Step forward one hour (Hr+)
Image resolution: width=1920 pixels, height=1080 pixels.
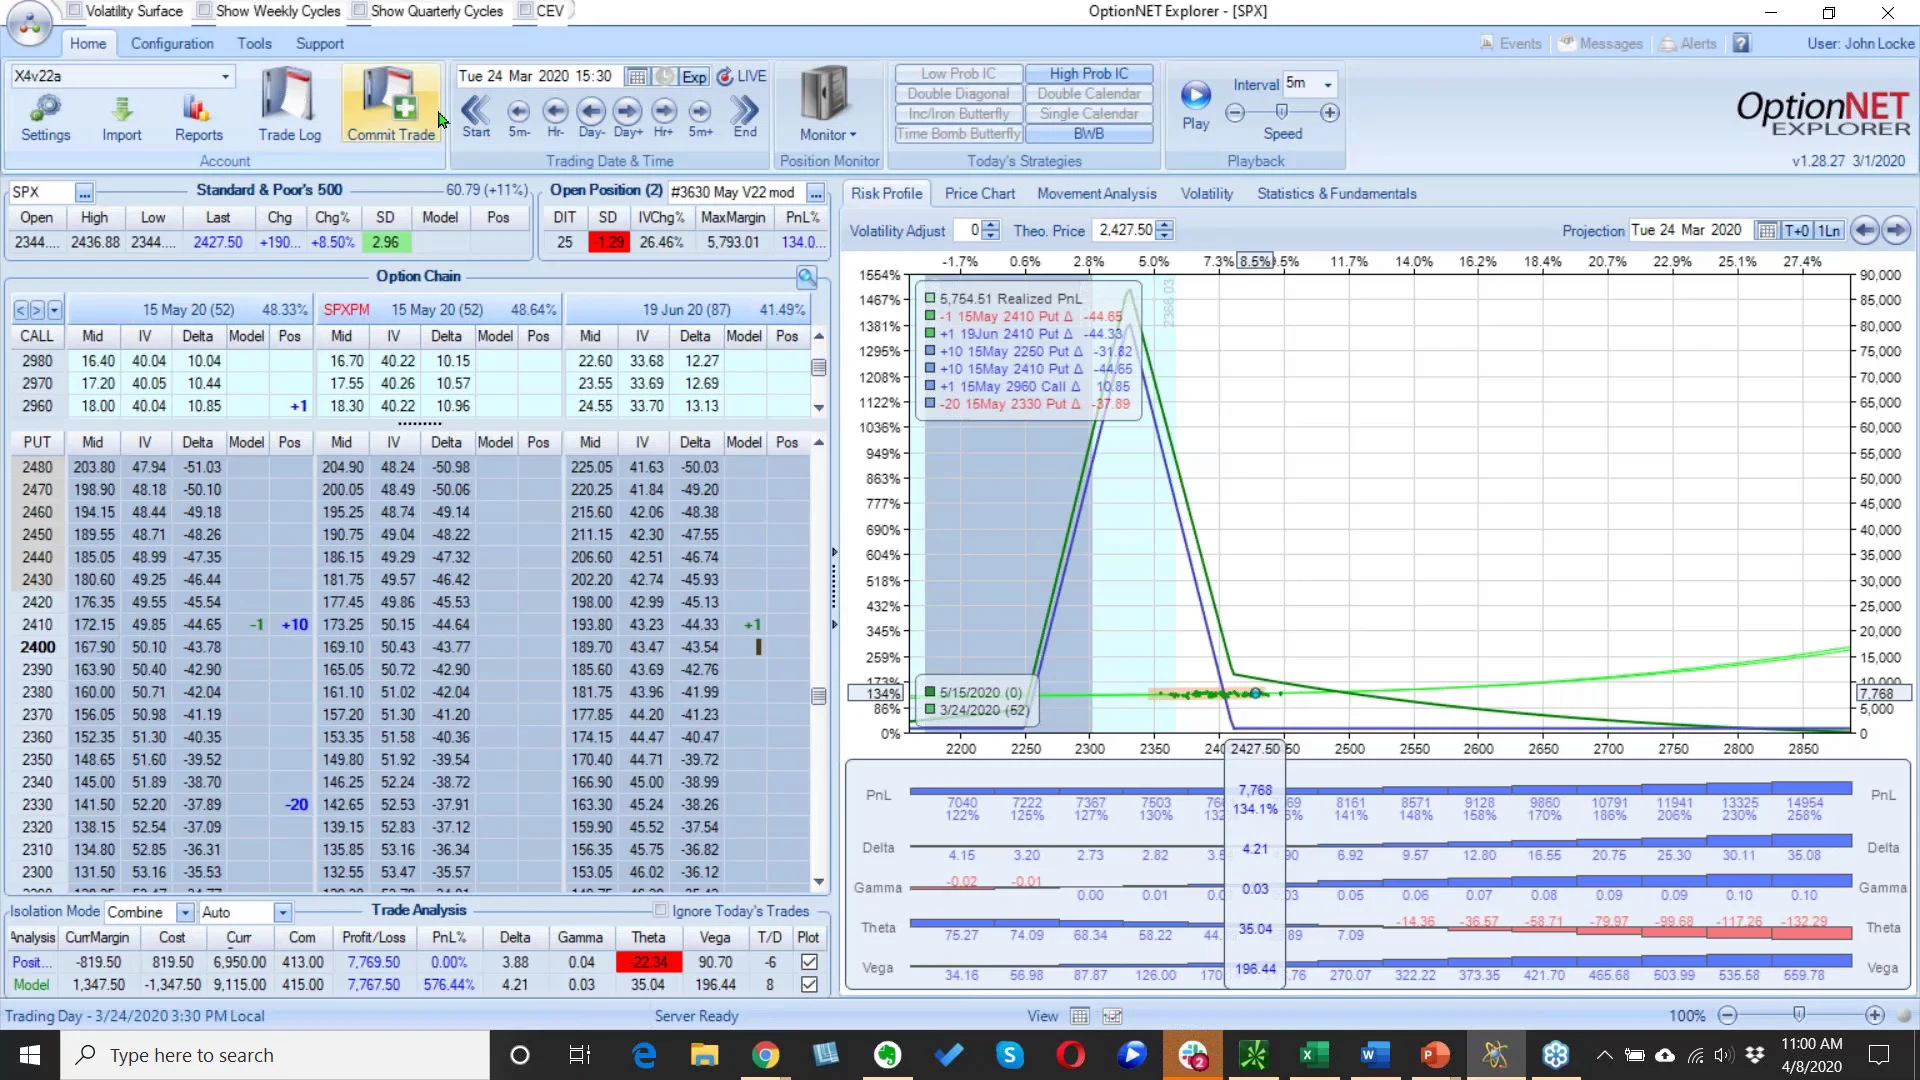664,116
